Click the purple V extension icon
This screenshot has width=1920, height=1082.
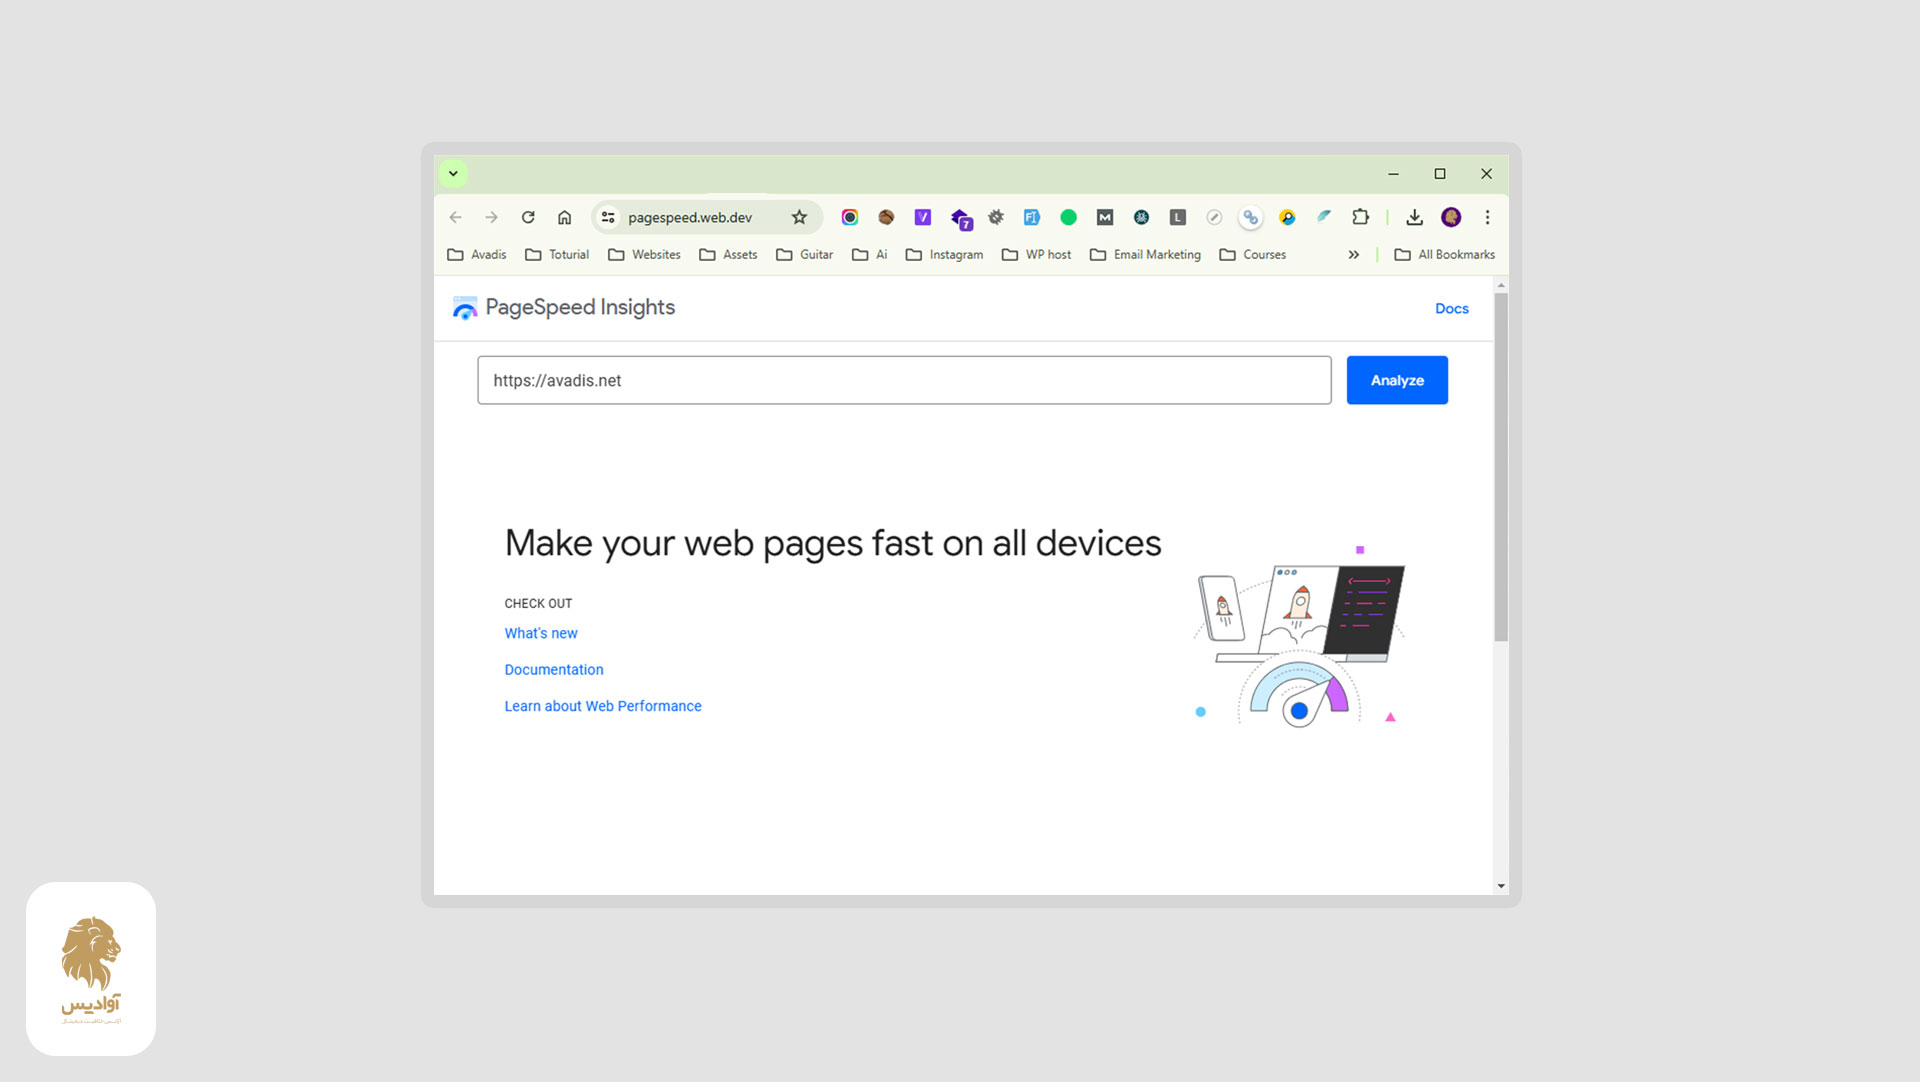(922, 217)
